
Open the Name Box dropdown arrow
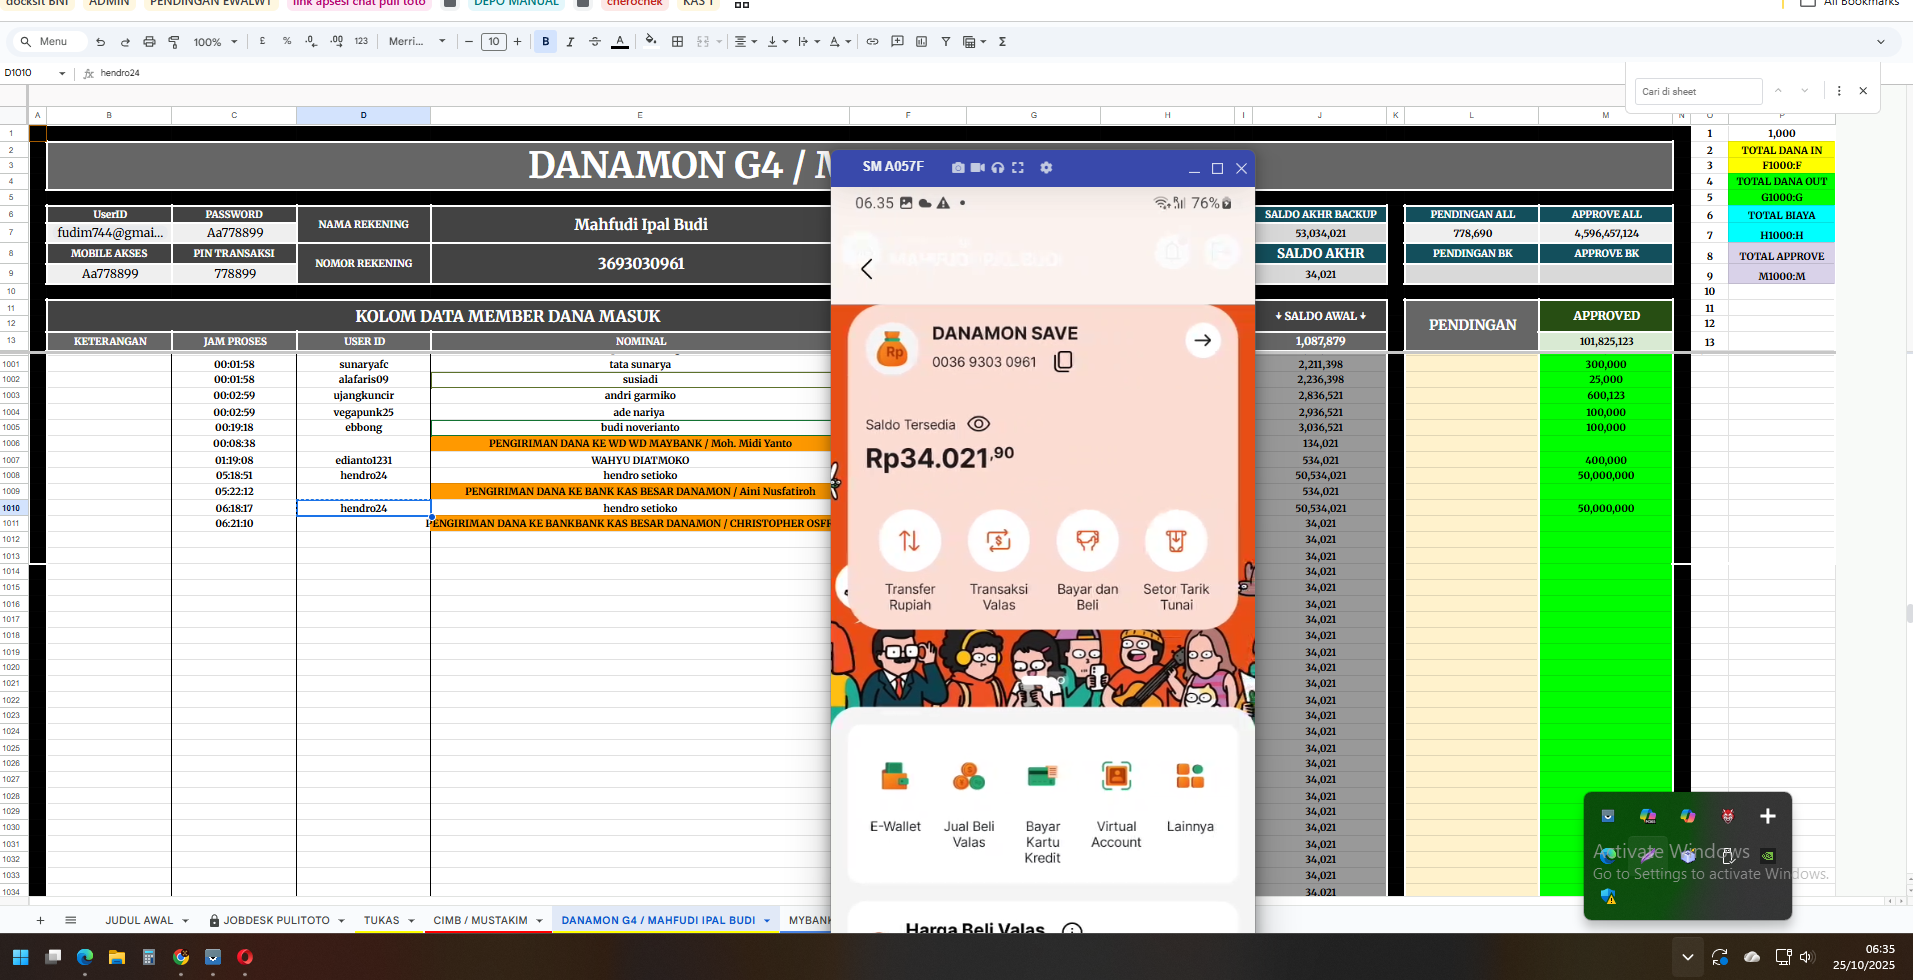click(62, 73)
